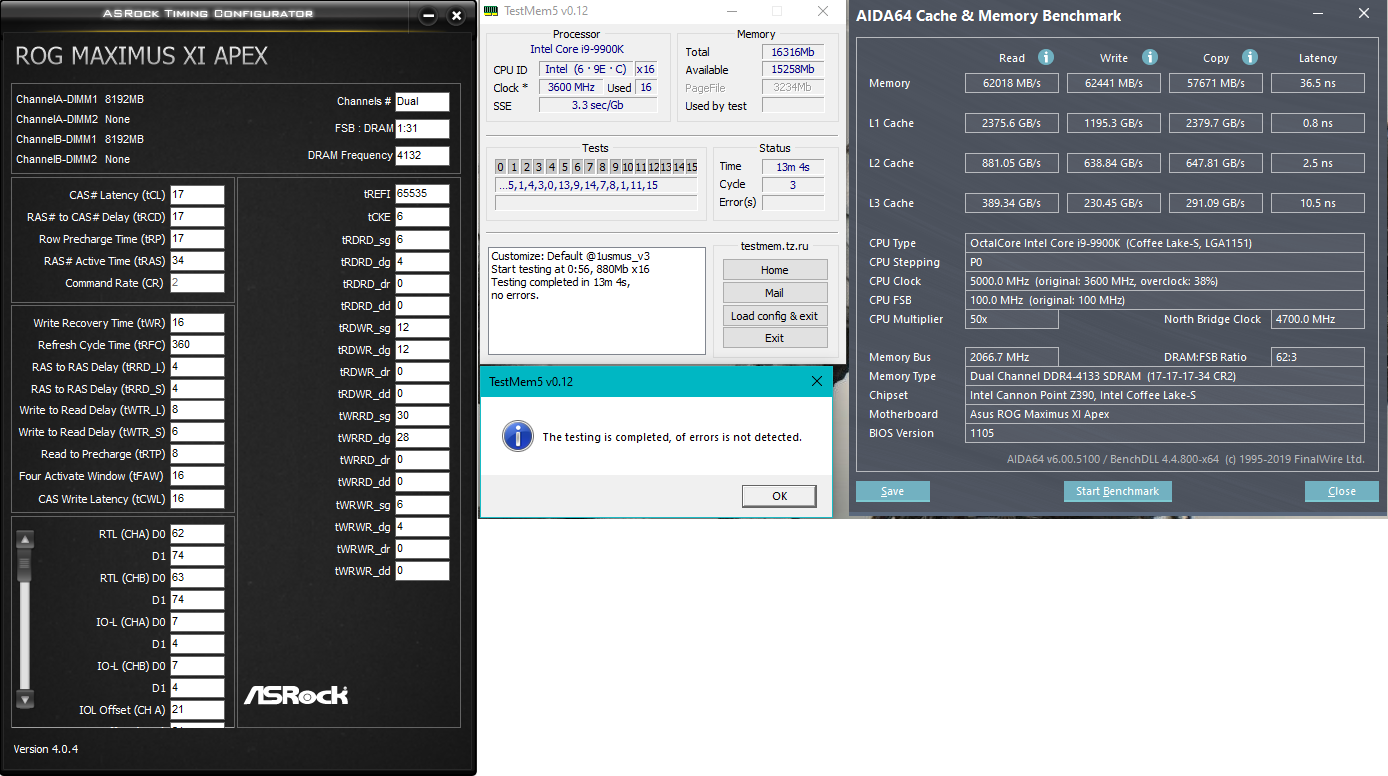1388x776 pixels.
Task: Click the Close button at AIDA64's bottom right
Action: 1342,491
